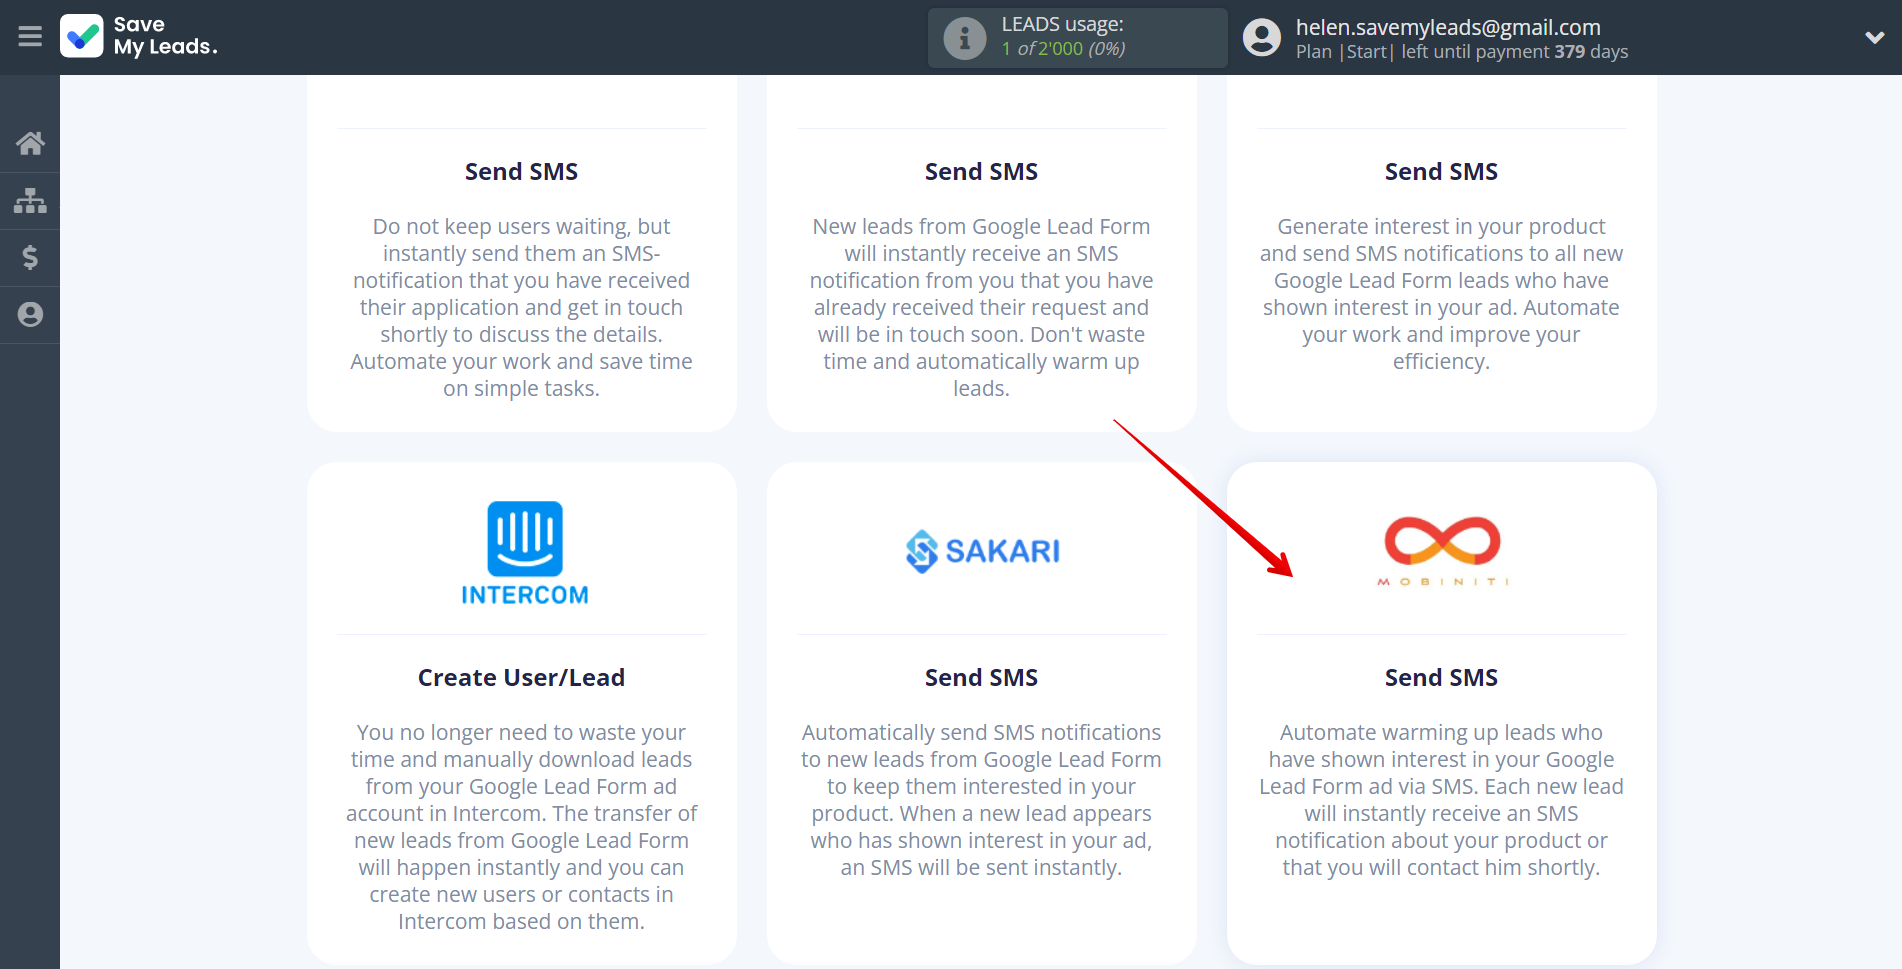Click the Mobiniti card description text
The image size is (1902, 969).
click(x=1441, y=800)
